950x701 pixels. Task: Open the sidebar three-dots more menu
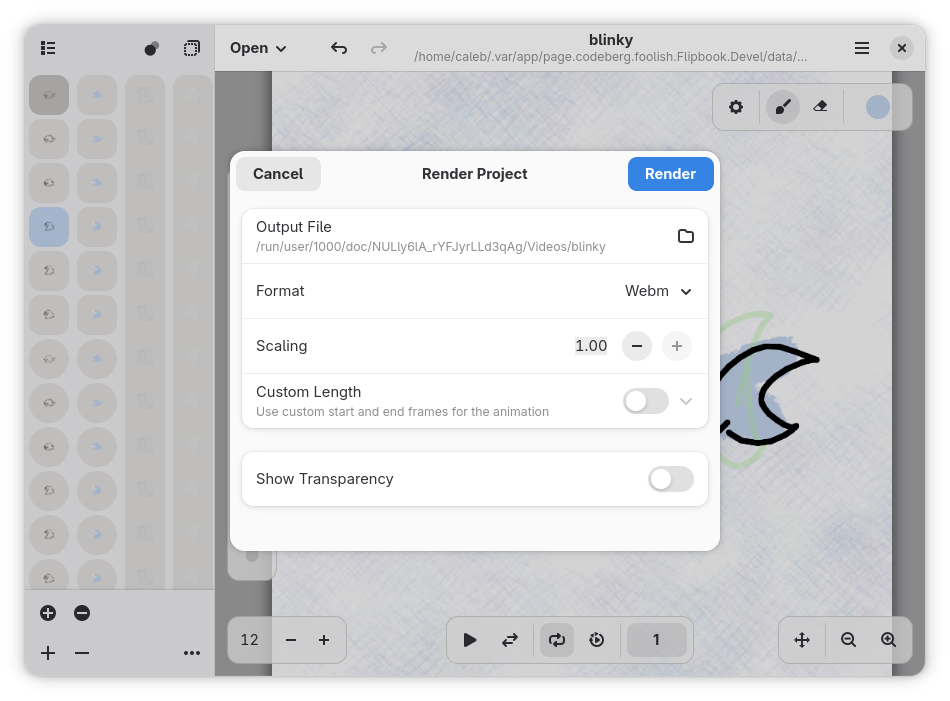pos(191,653)
